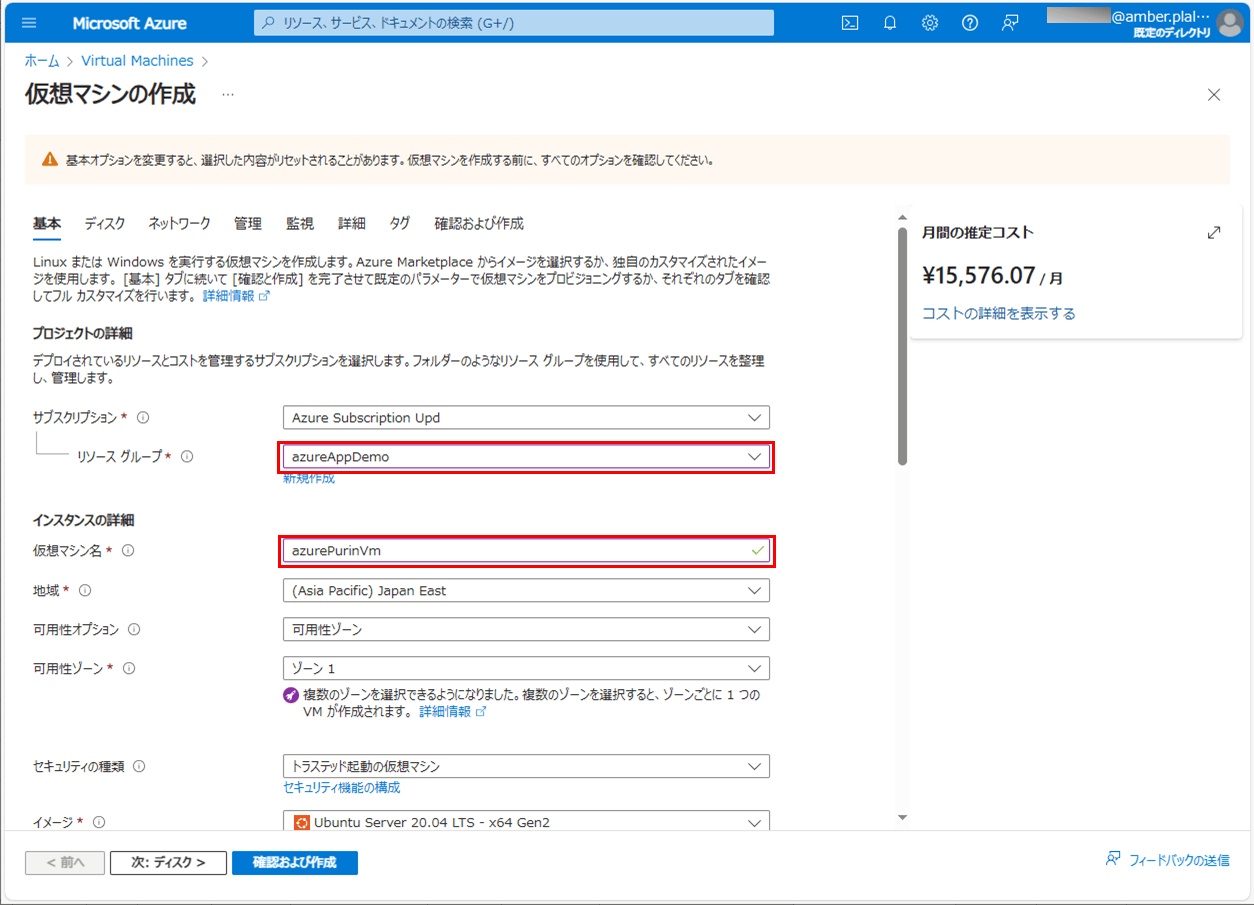Click the < 前へ button
This screenshot has height=905, width=1254.
(x=65, y=862)
